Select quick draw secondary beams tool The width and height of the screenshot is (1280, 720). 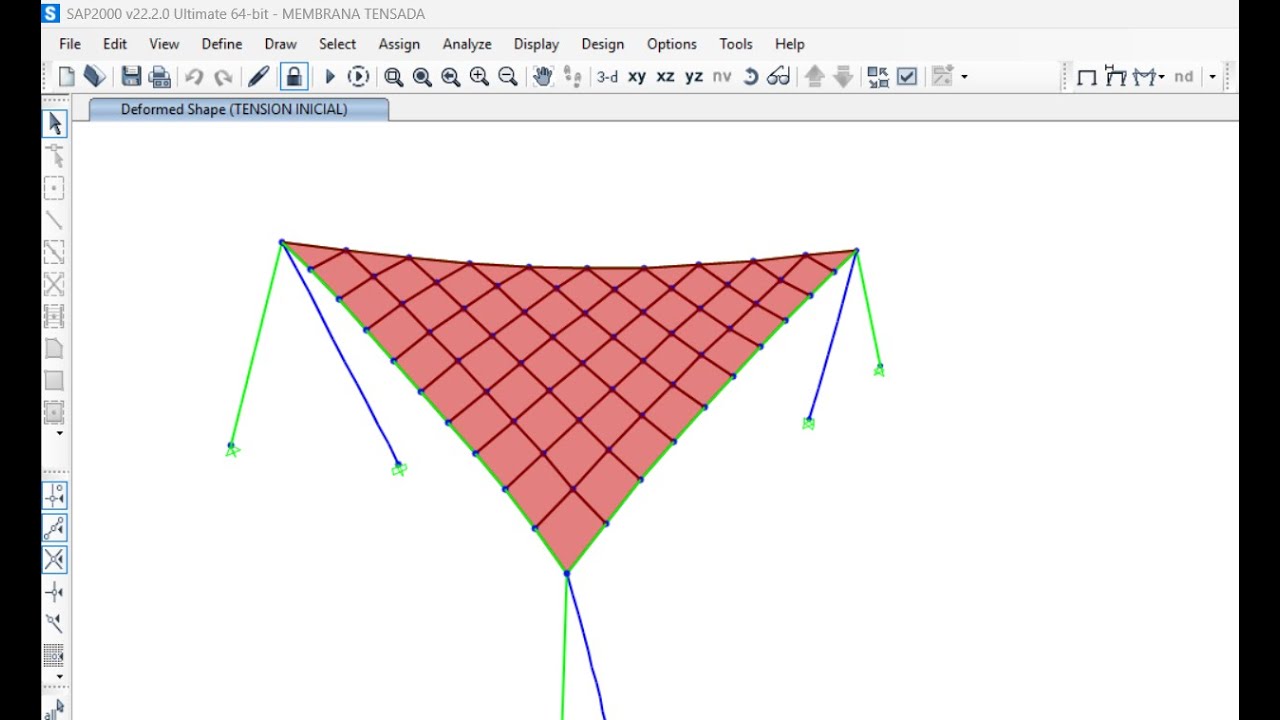point(55,316)
